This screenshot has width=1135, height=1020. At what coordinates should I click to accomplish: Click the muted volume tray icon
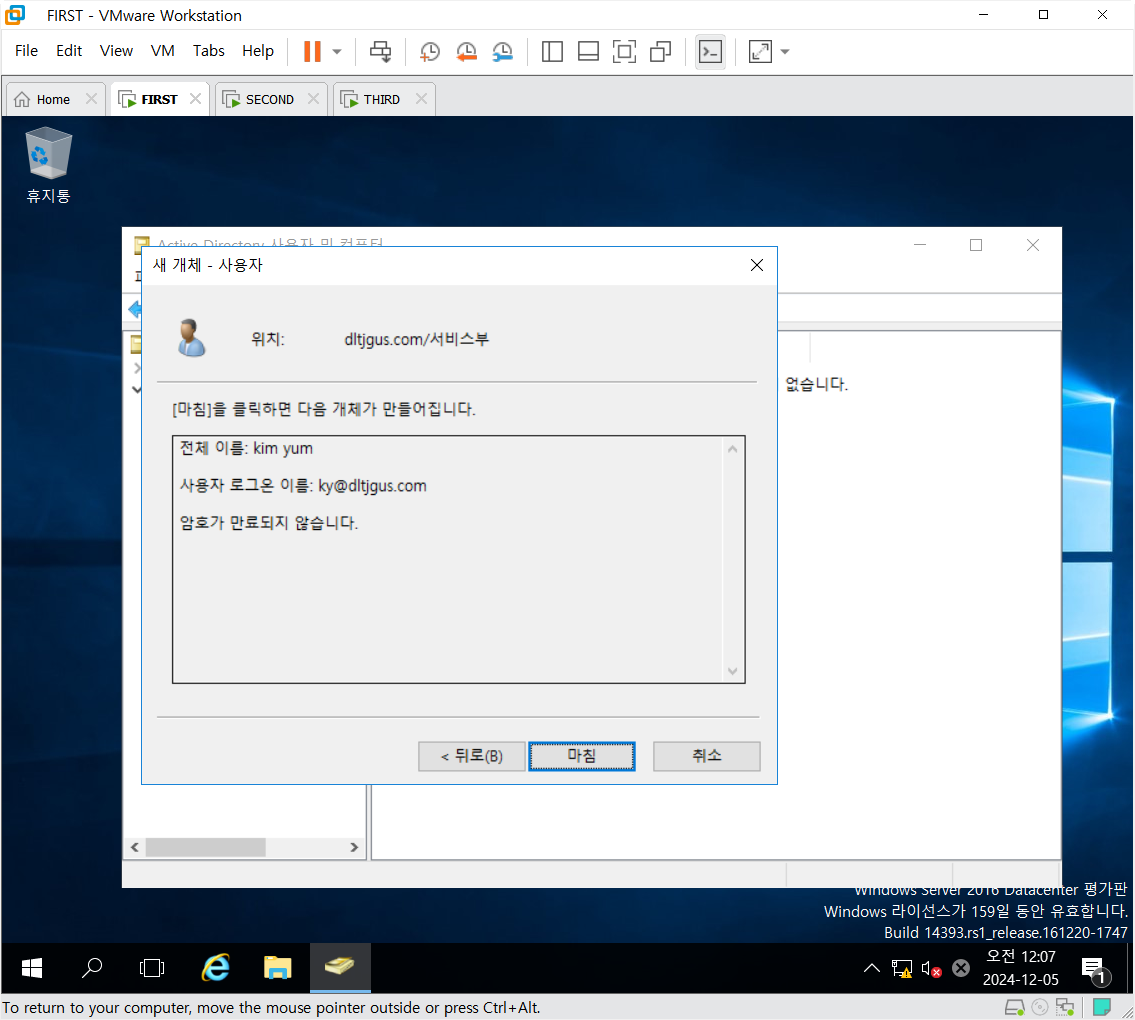[932, 969]
